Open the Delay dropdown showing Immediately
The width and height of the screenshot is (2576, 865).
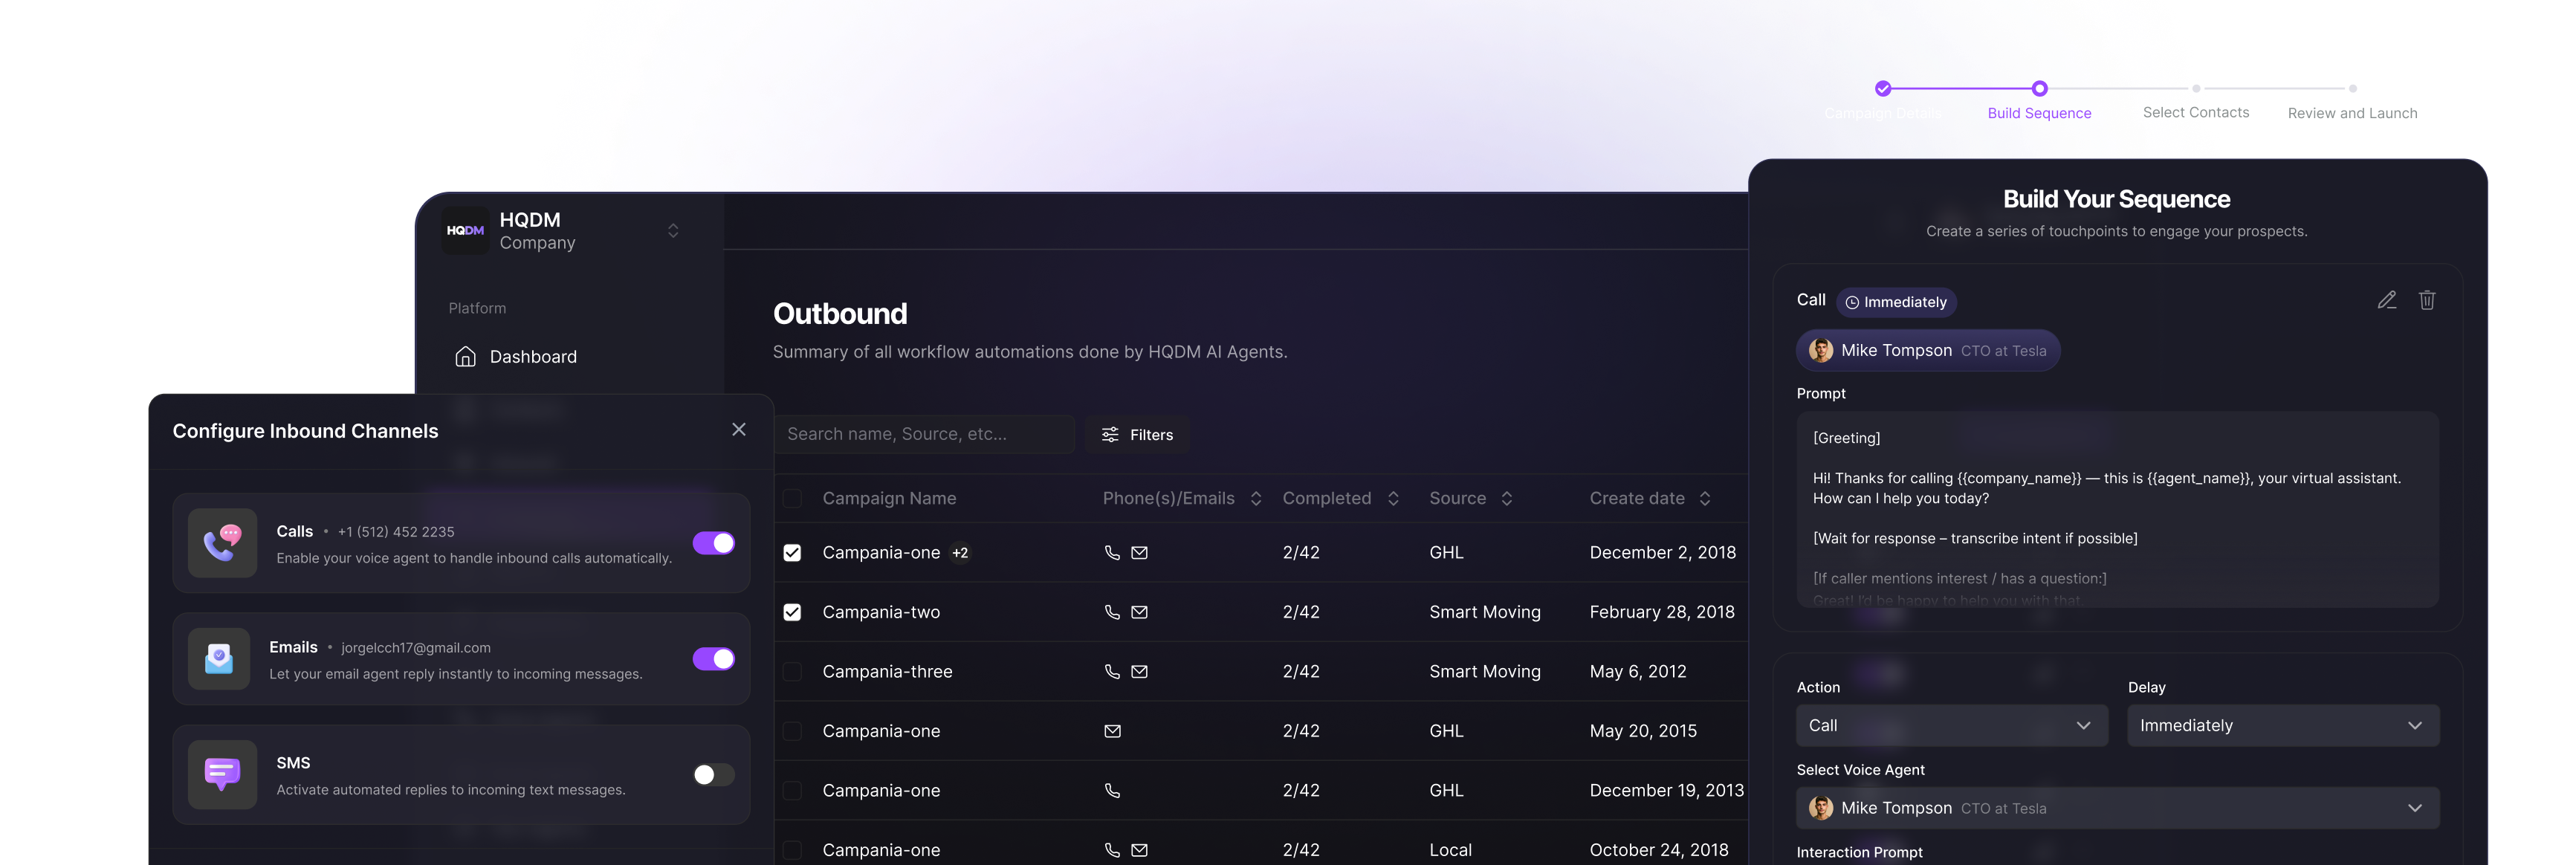tap(2282, 726)
